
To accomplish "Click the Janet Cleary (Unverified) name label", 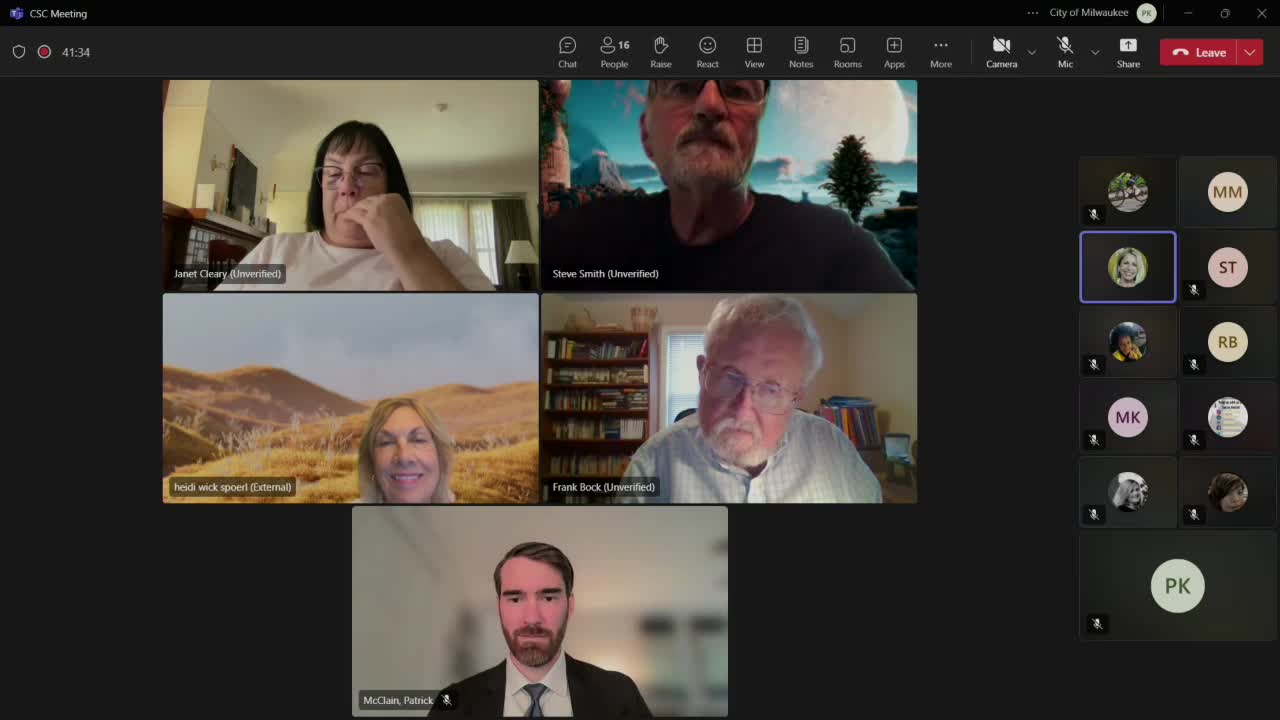I will tap(228, 274).
